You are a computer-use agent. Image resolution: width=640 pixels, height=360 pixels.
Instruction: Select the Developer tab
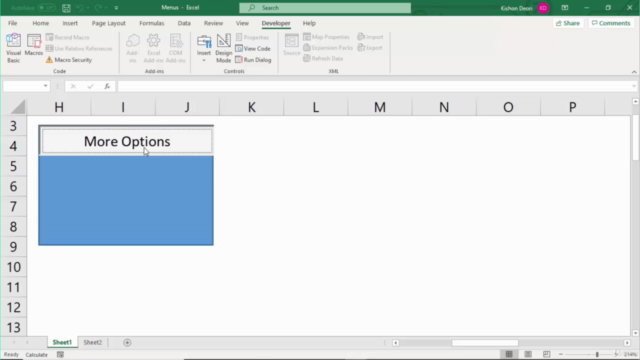[x=276, y=23]
